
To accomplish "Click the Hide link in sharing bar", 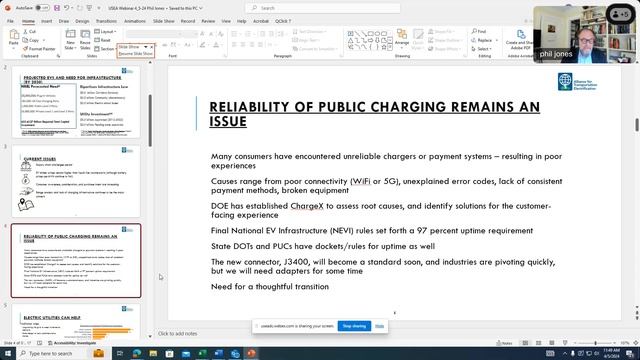I will pyautogui.click(x=379, y=326).
